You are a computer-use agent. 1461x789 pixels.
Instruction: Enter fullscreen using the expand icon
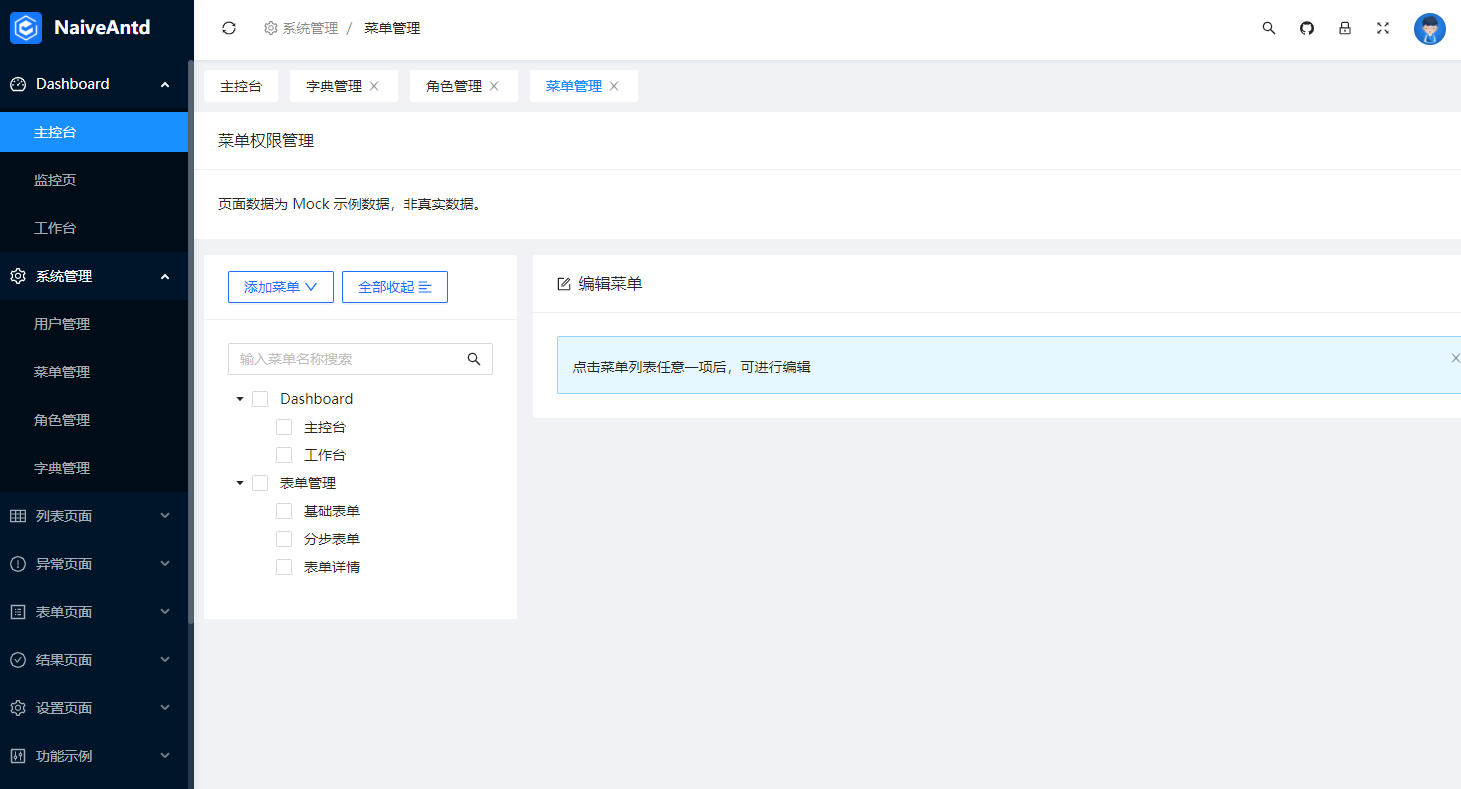[x=1382, y=28]
